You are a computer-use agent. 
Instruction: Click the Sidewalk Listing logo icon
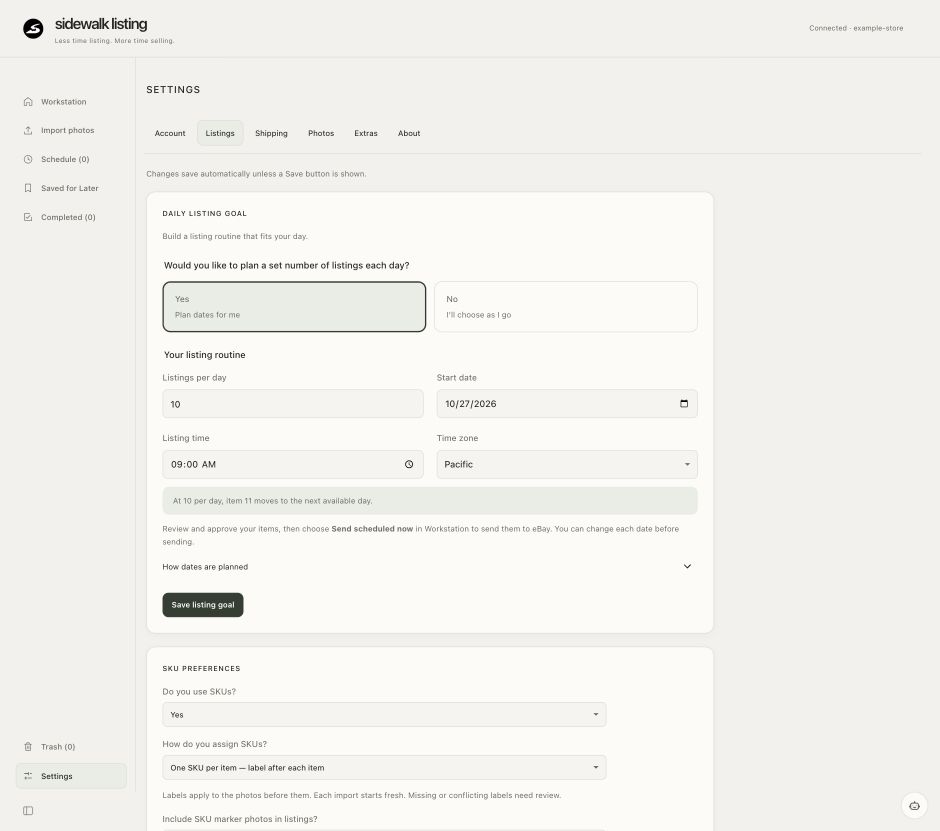click(33, 28)
